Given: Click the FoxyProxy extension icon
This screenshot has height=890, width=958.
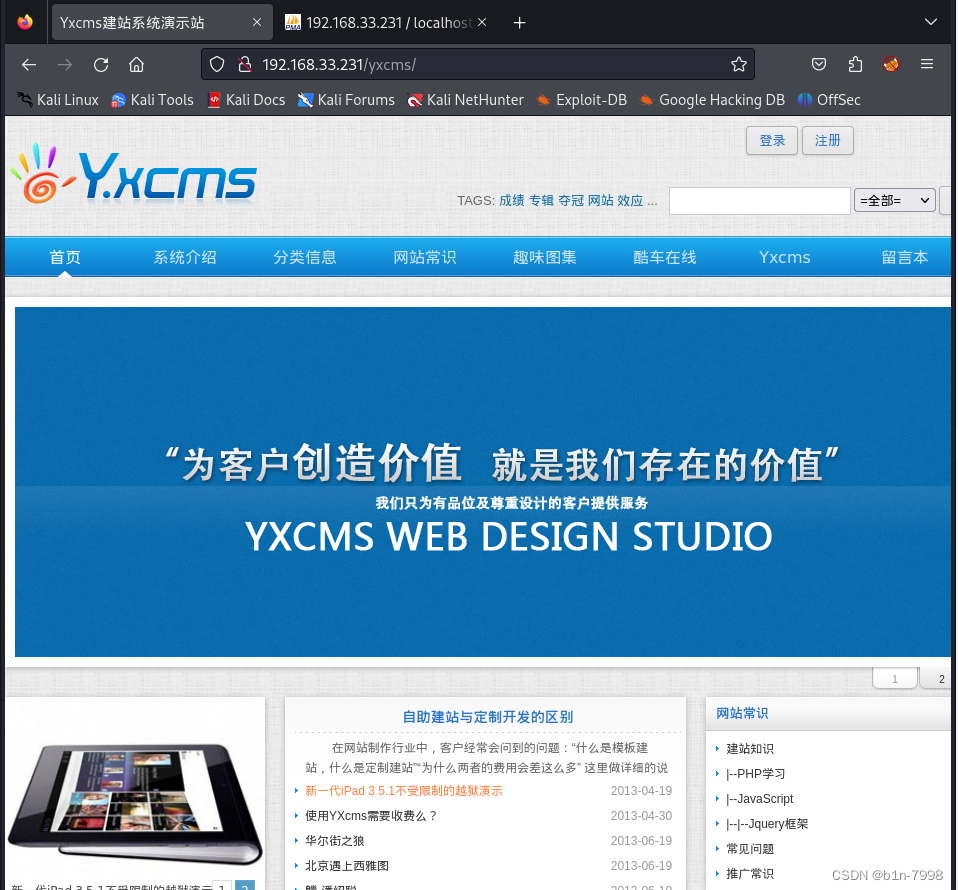Looking at the screenshot, I should click(891, 64).
